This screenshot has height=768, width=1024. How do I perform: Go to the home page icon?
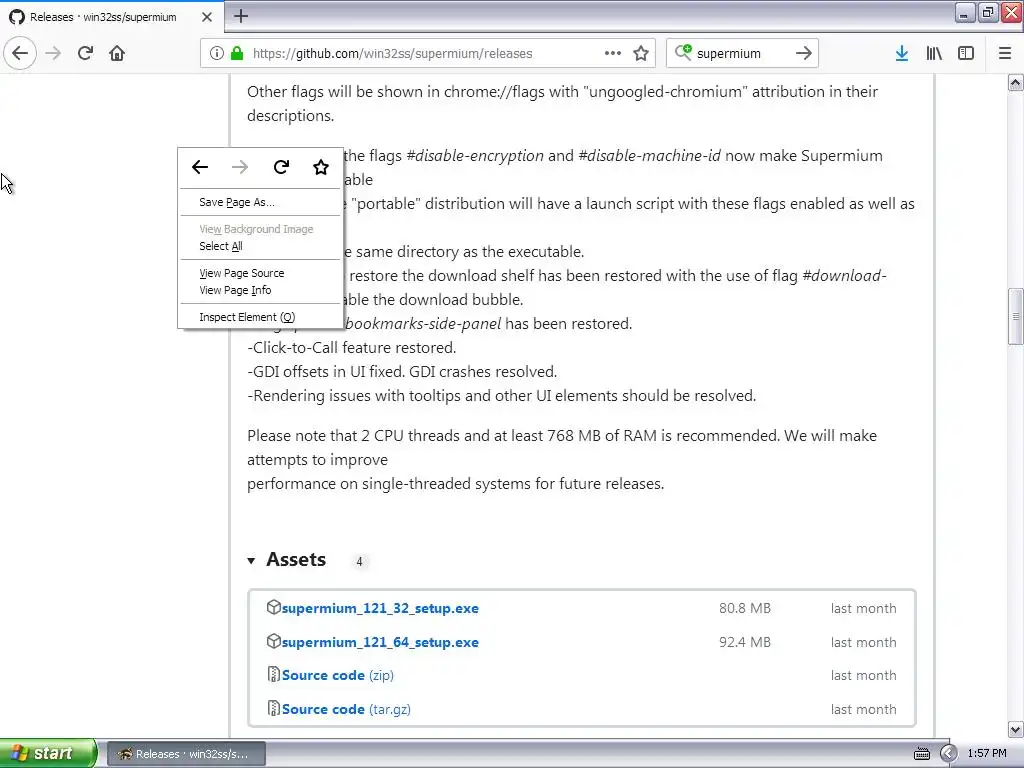[117, 53]
